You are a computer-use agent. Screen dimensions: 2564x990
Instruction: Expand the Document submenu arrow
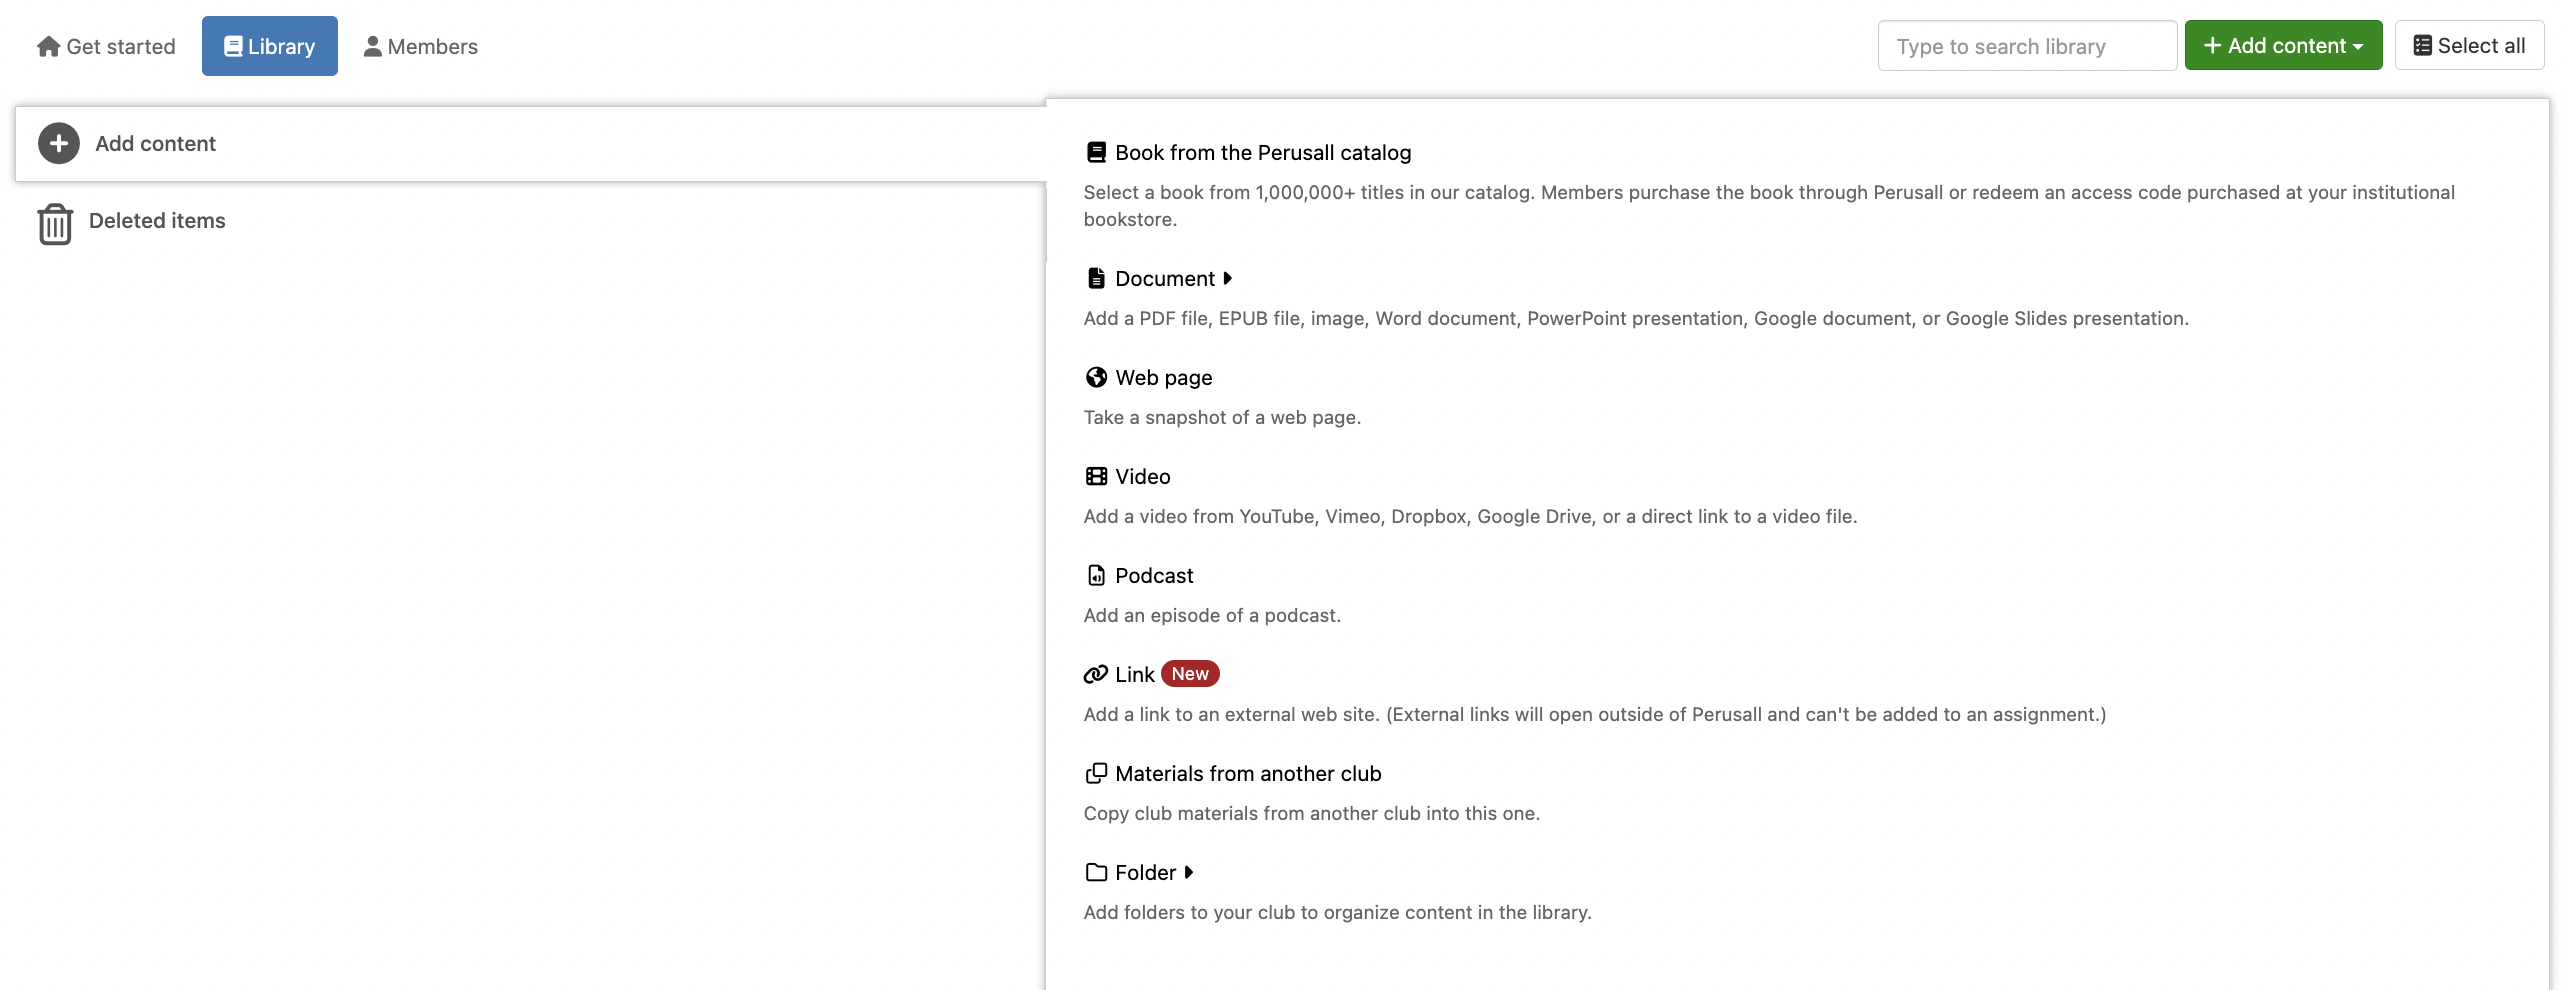point(1228,279)
